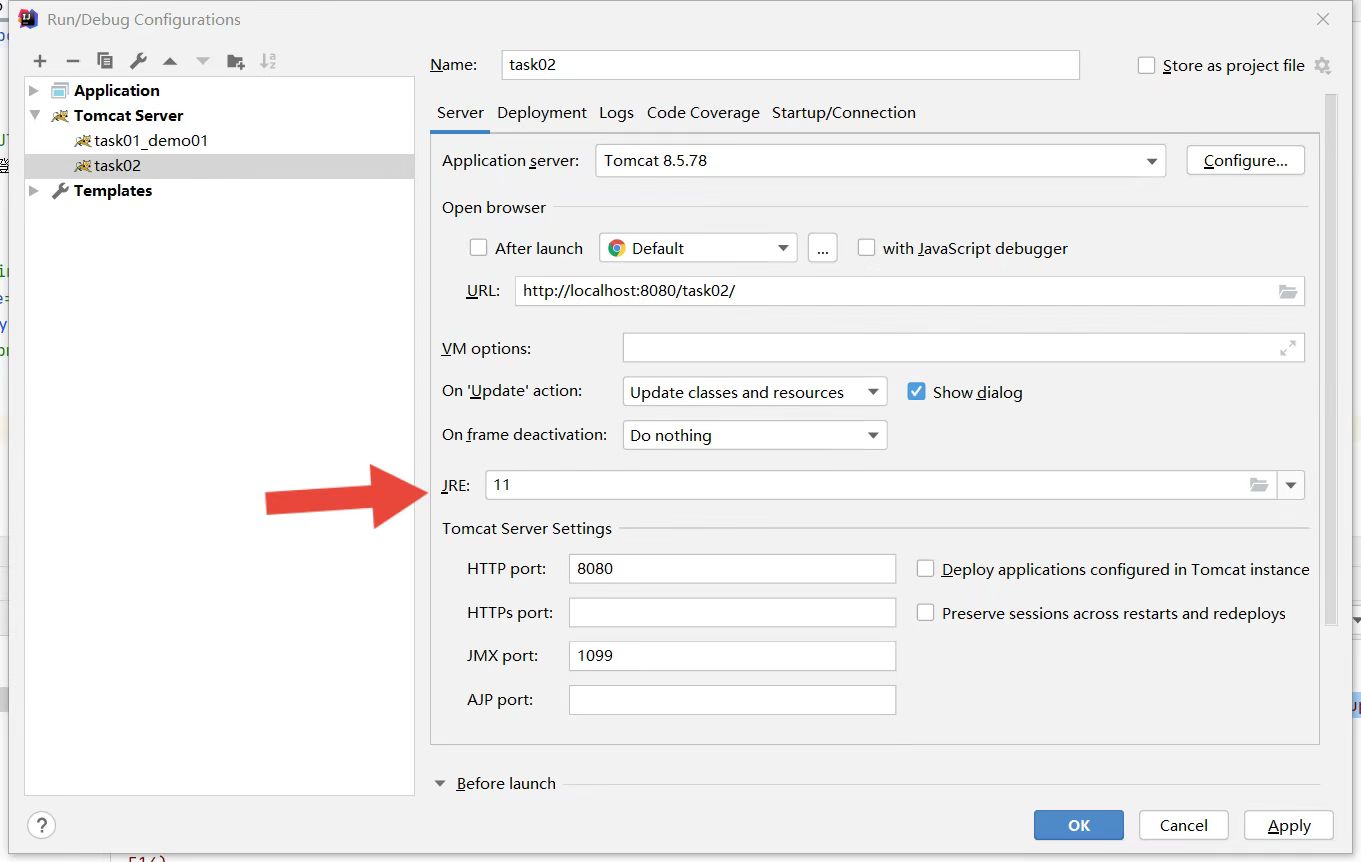Switch to the Code Coverage tab
This screenshot has width=1361, height=862.
tap(703, 113)
